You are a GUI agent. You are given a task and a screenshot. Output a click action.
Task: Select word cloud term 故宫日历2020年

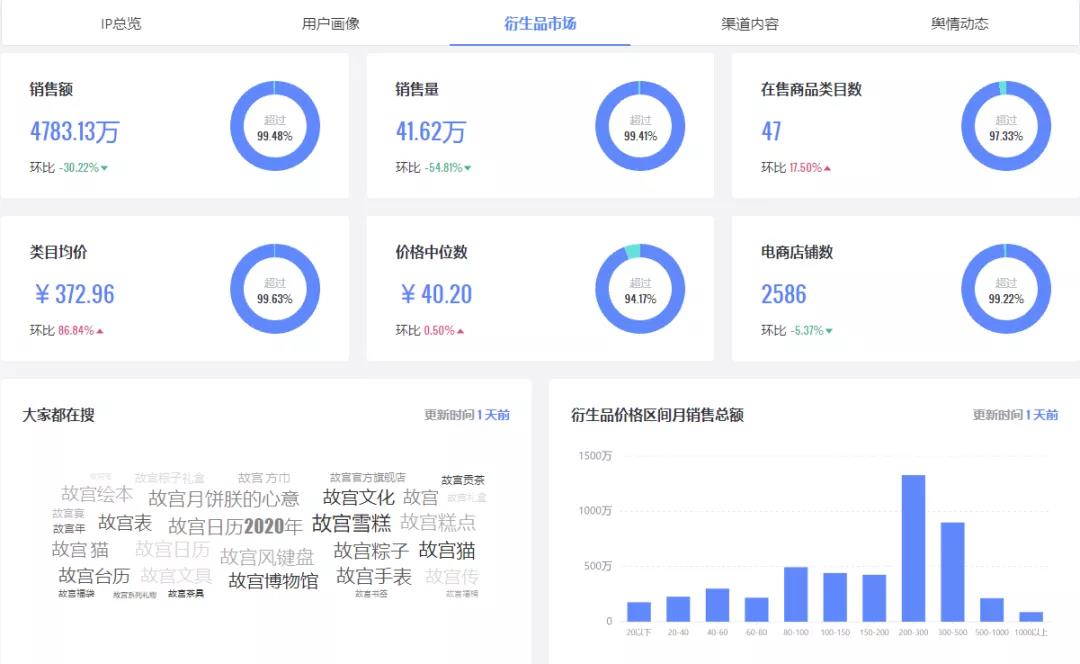coord(236,526)
